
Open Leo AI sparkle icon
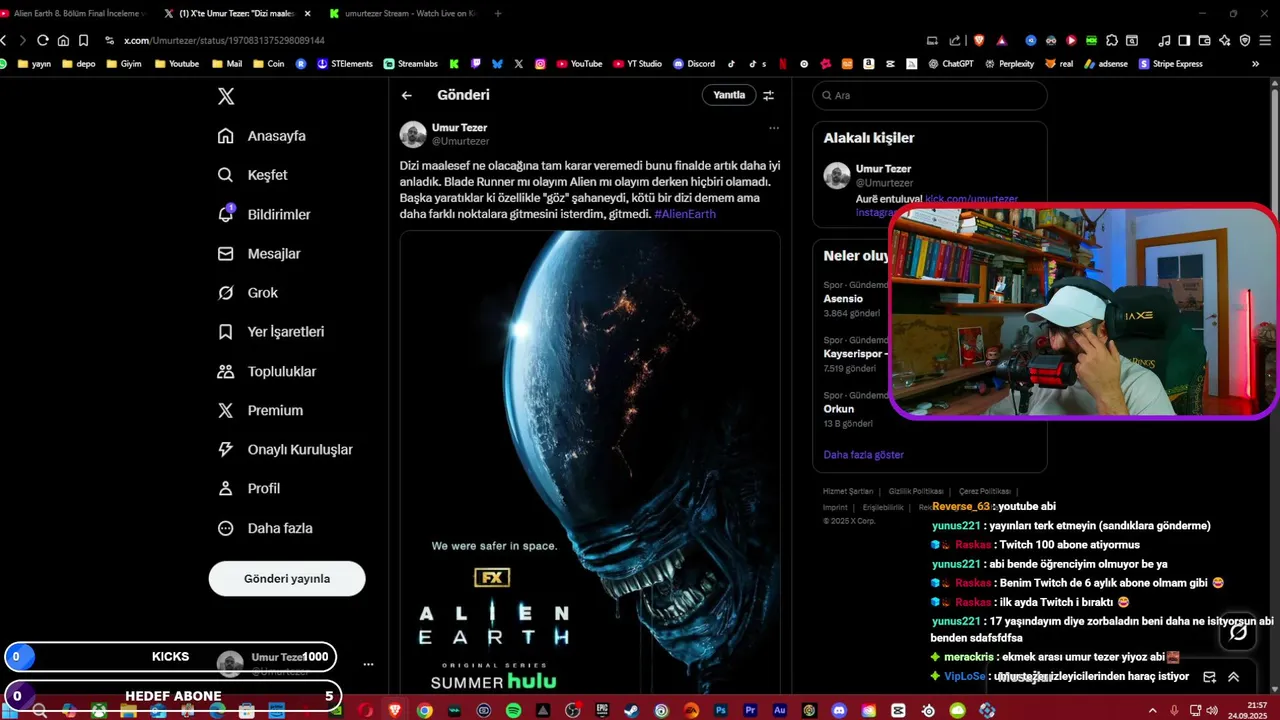[x=1225, y=40]
